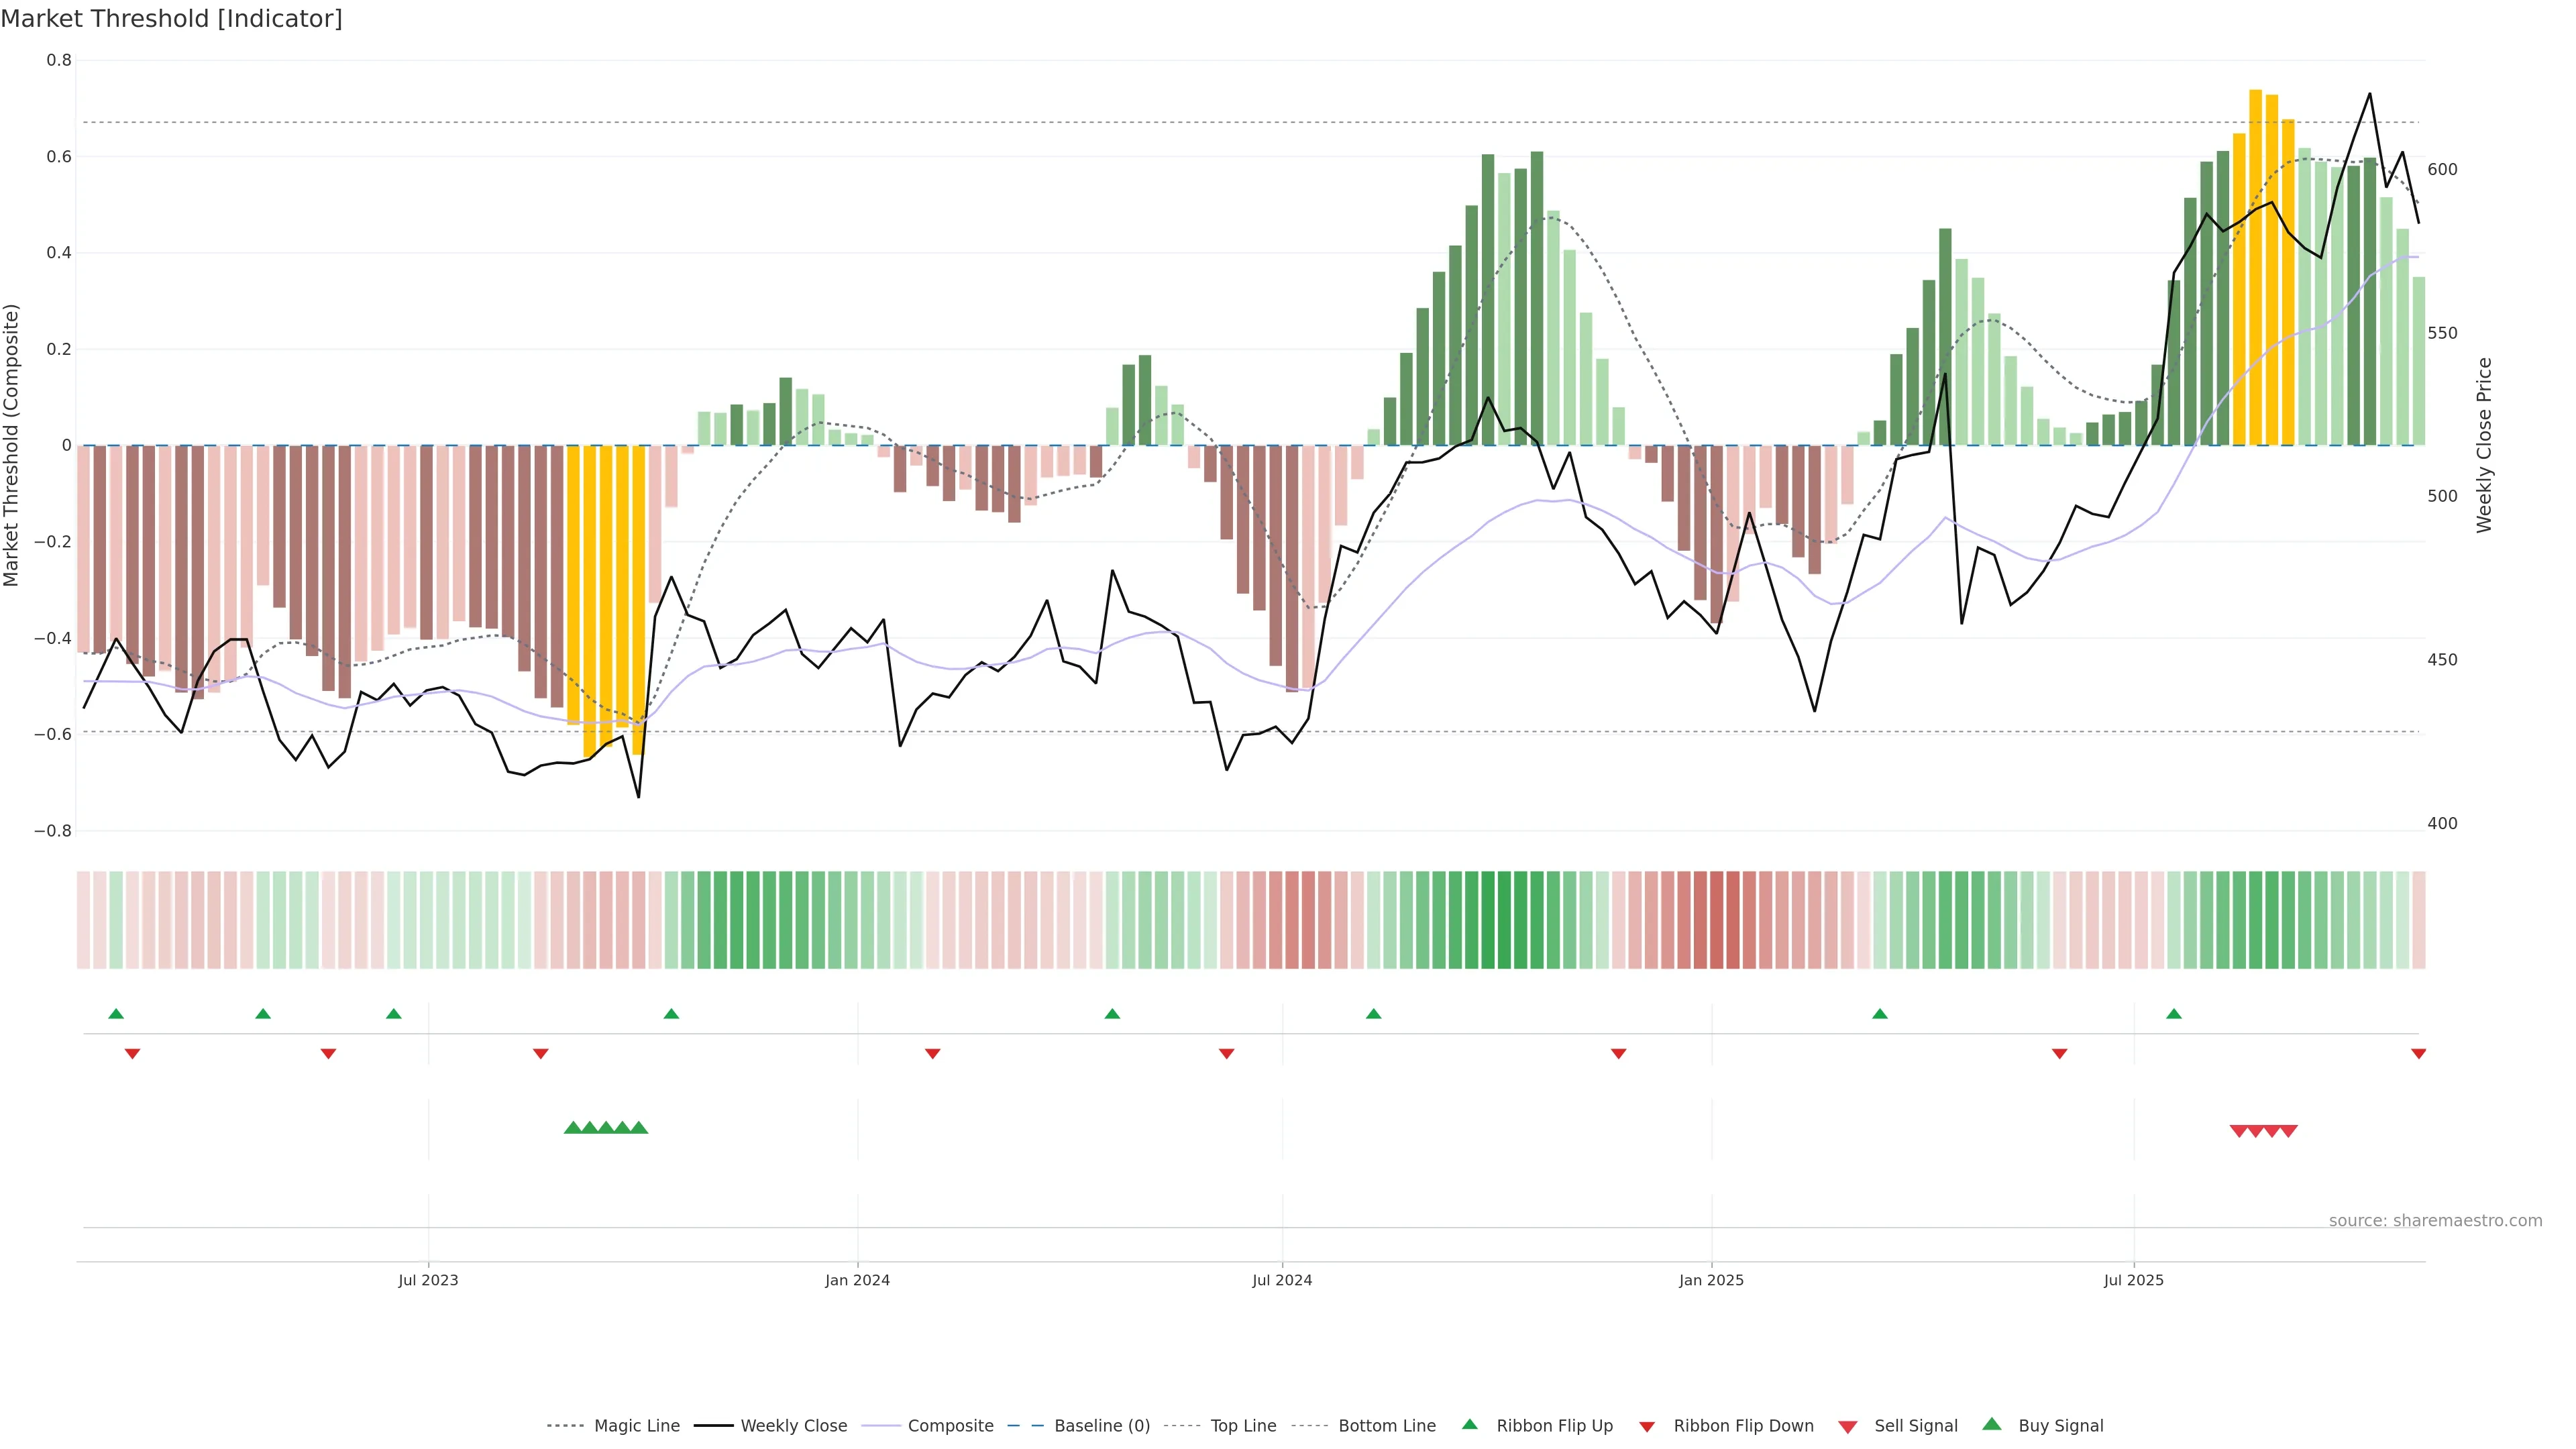
Task: Click the Weekly Close Price axis title
Action: [x=2484, y=445]
